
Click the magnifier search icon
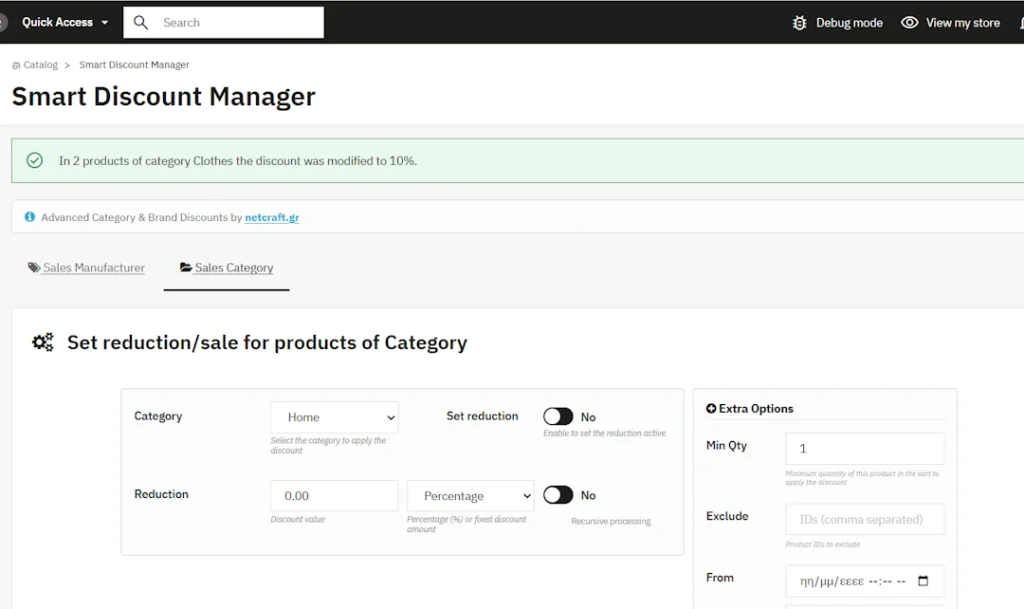pyautogui.click(x=140, y=23)
